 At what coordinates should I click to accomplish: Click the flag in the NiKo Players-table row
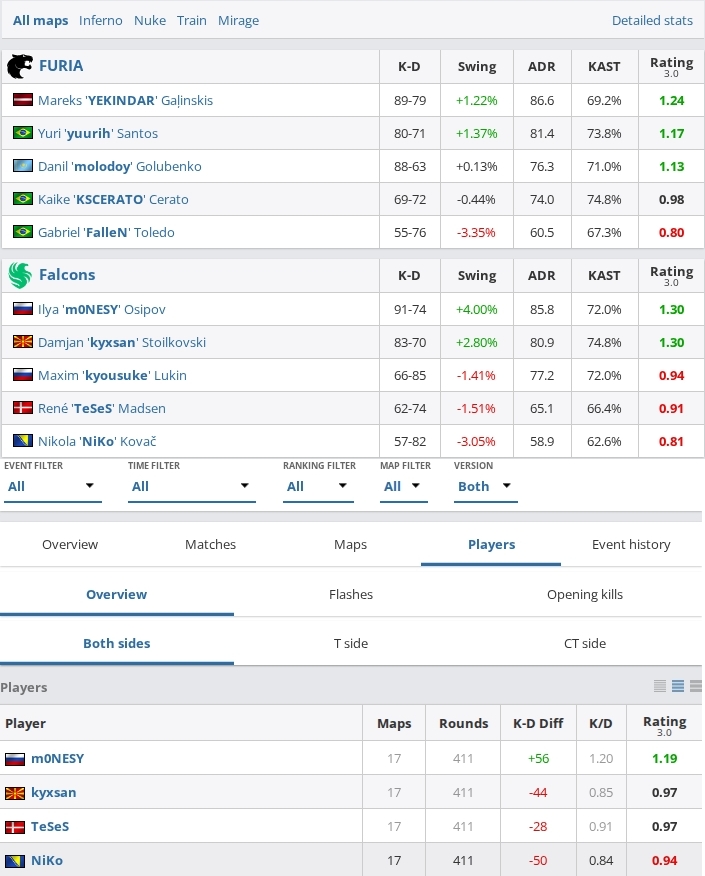15,861
